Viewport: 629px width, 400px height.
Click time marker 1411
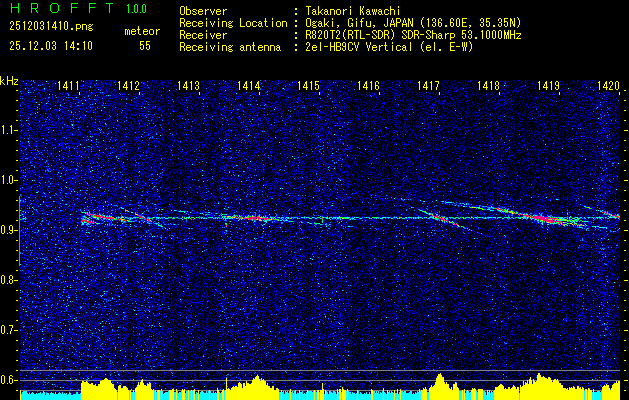point(68,86)
